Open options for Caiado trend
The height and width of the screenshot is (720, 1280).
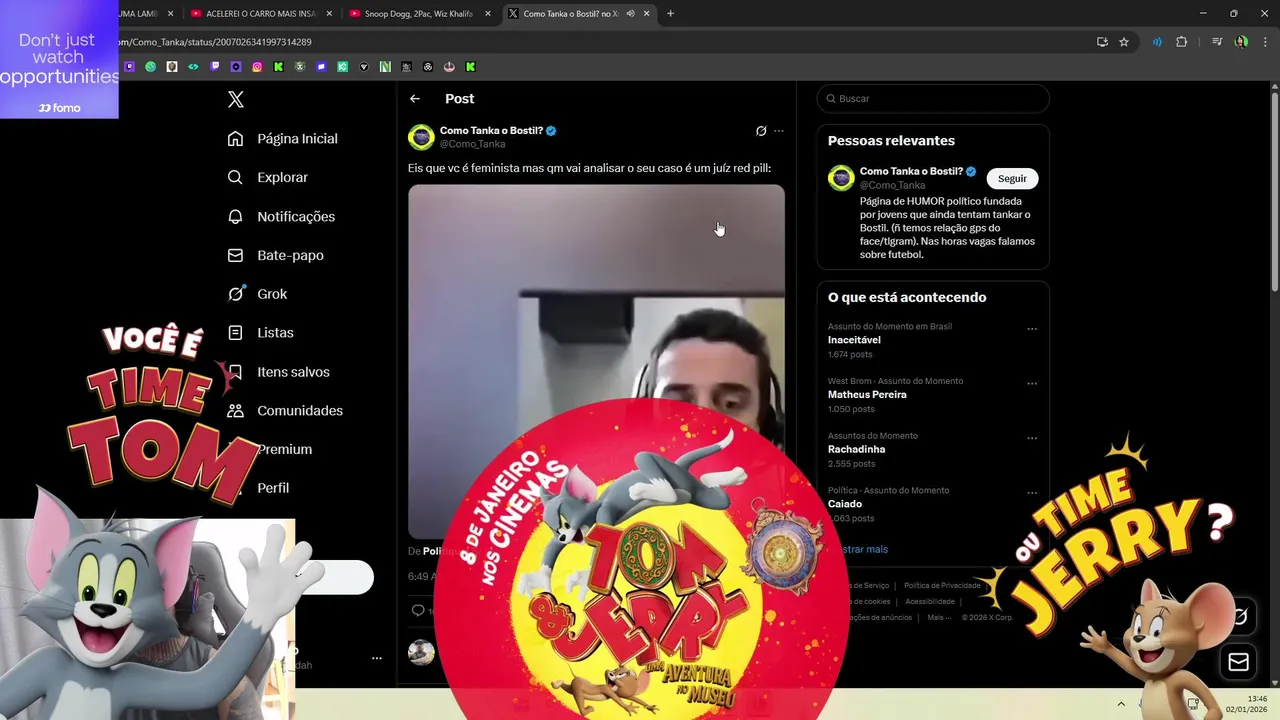tap(1032, 493)
